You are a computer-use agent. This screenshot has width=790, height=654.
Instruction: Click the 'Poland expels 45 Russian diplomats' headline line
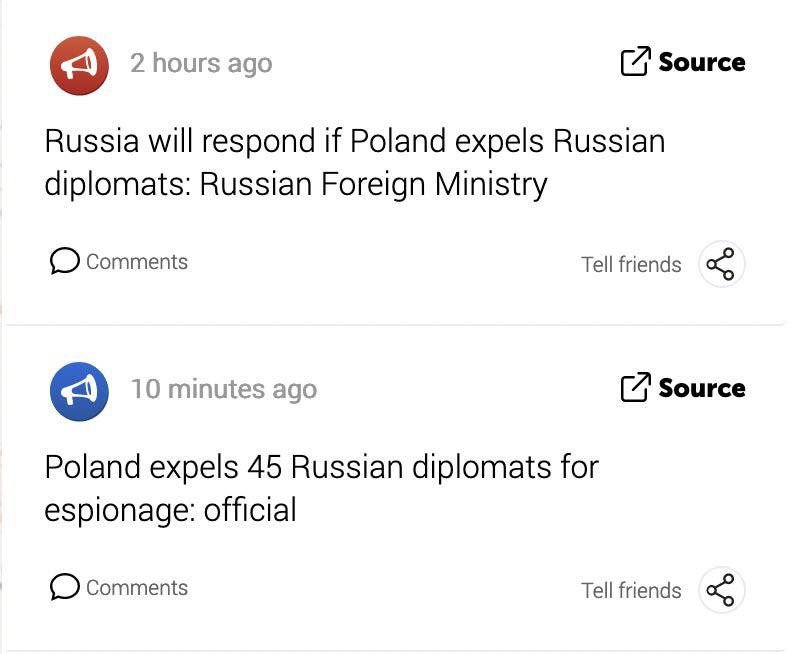321,467
